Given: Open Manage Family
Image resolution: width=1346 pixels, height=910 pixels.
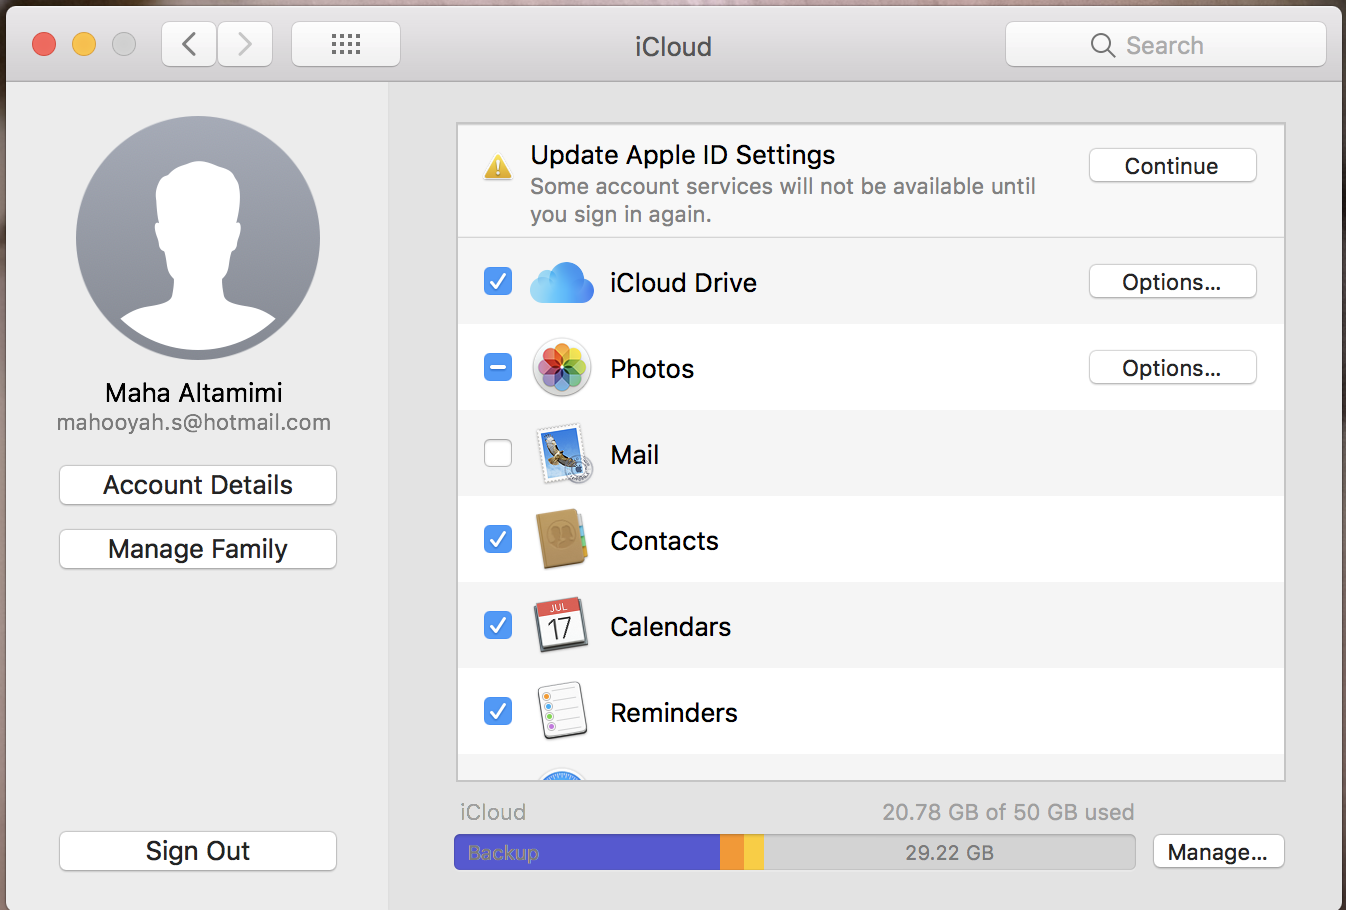Looking at the screenshot, I should (x=198, y=549).
